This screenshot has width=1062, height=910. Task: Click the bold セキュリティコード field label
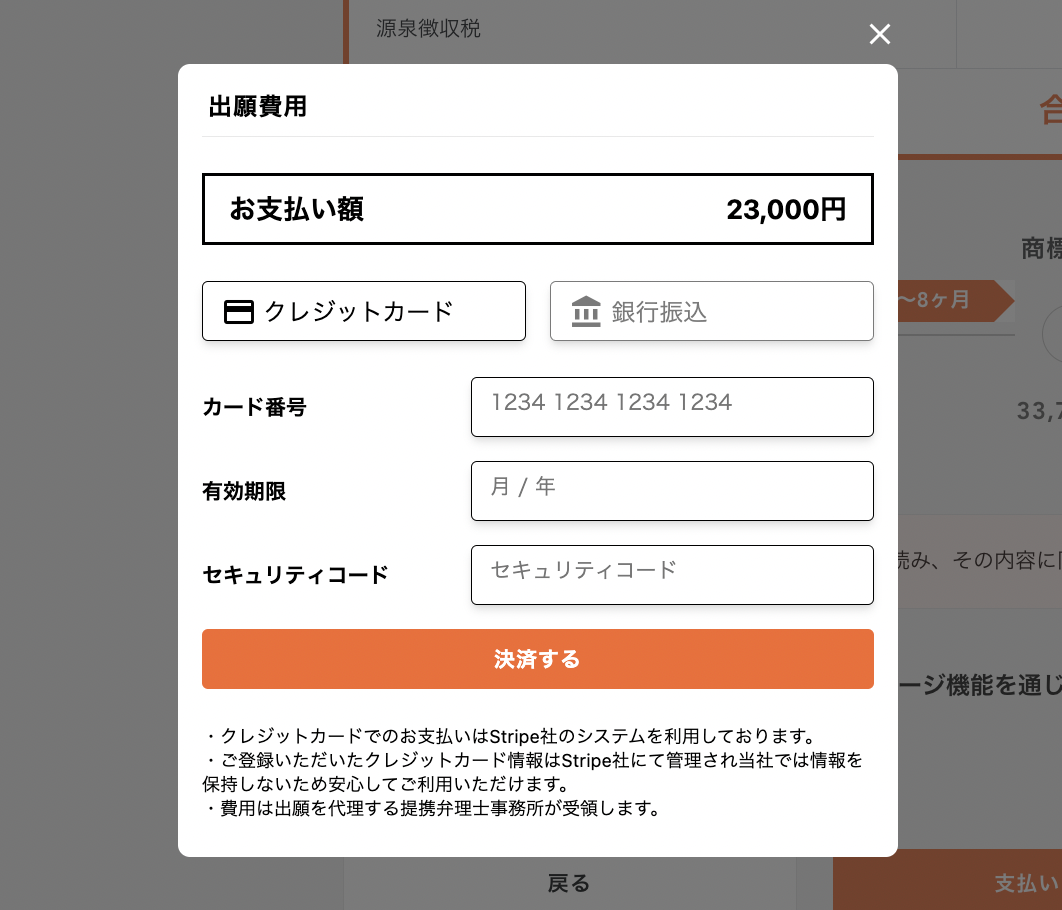click(x=295, y=575)
